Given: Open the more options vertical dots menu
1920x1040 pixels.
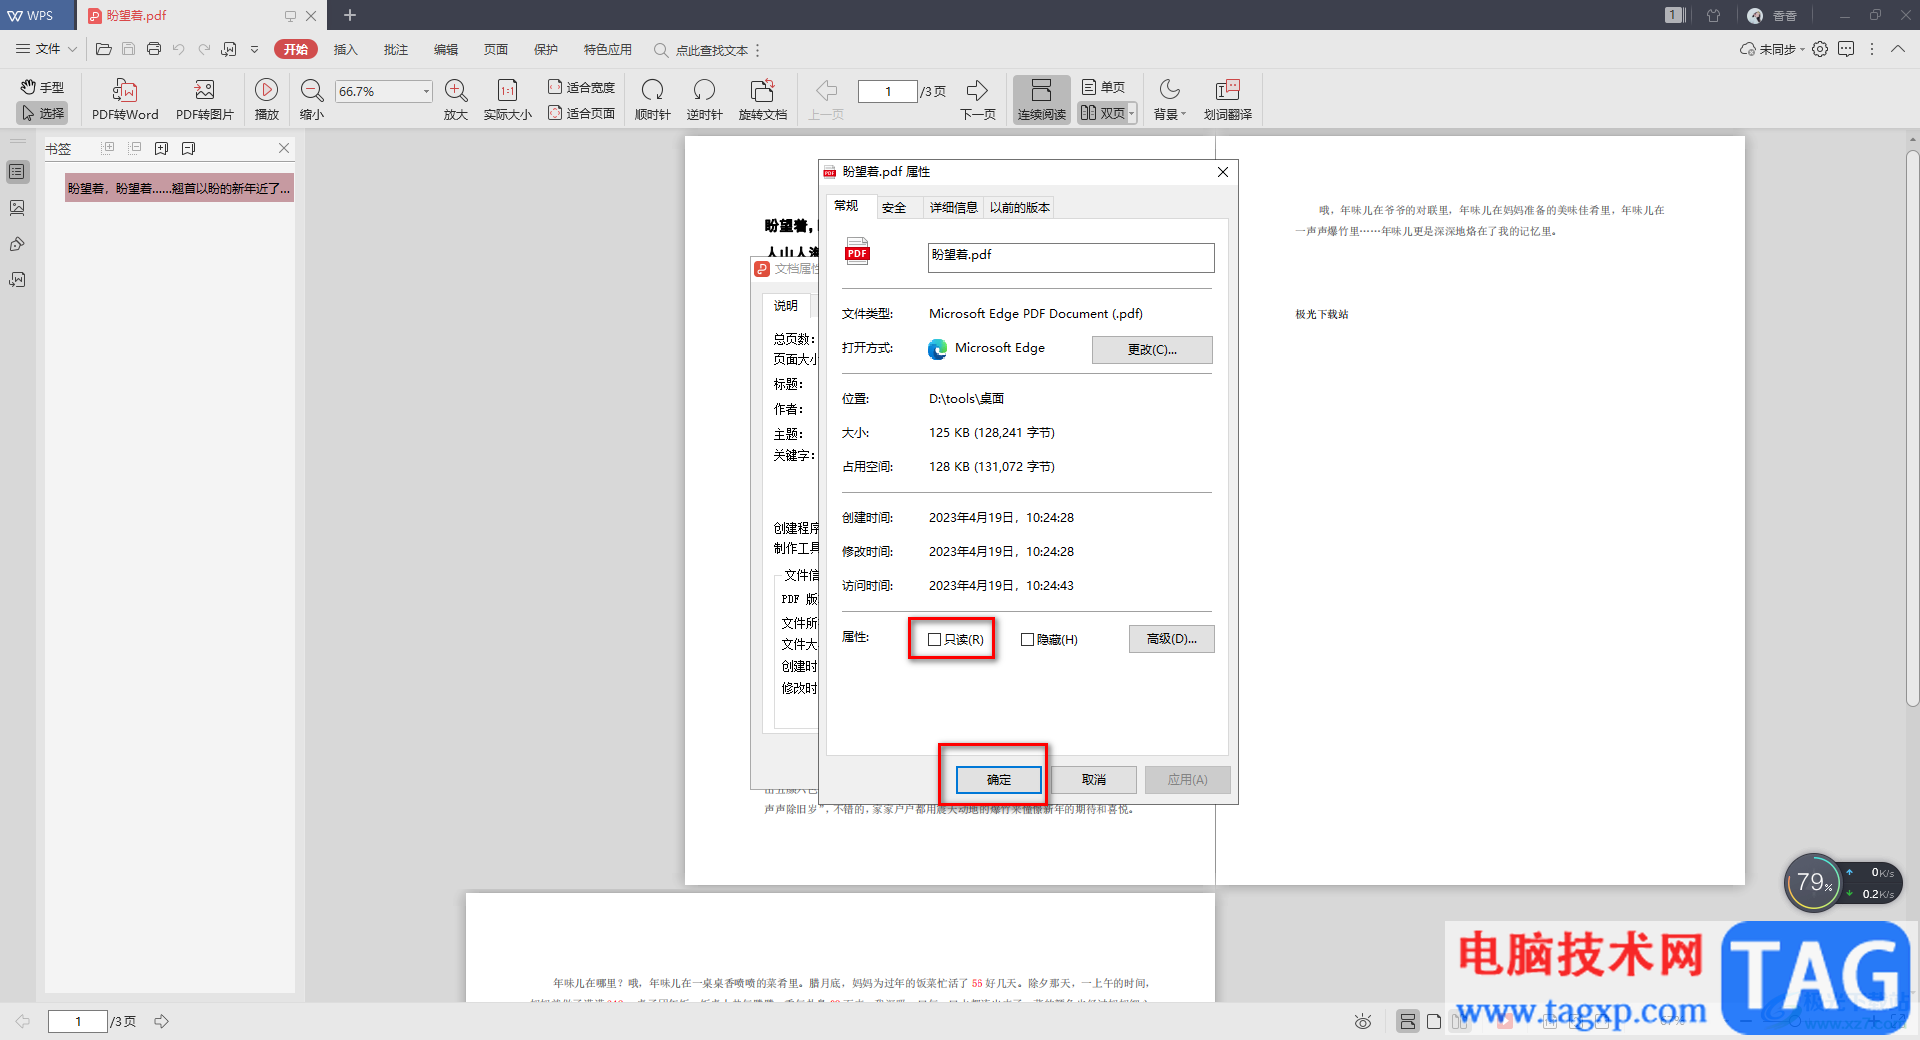Looking at the screenshot, I should (x=1872, y=49).
